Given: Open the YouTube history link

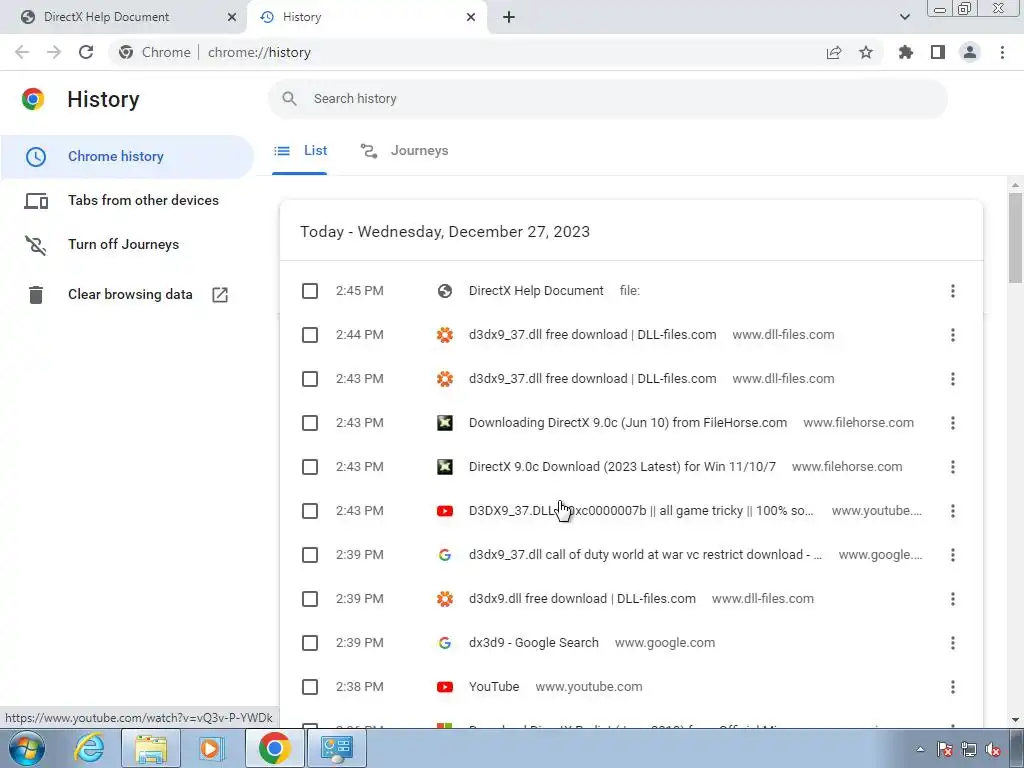Looking at the screenshot, I should click(x=494, y=687).
